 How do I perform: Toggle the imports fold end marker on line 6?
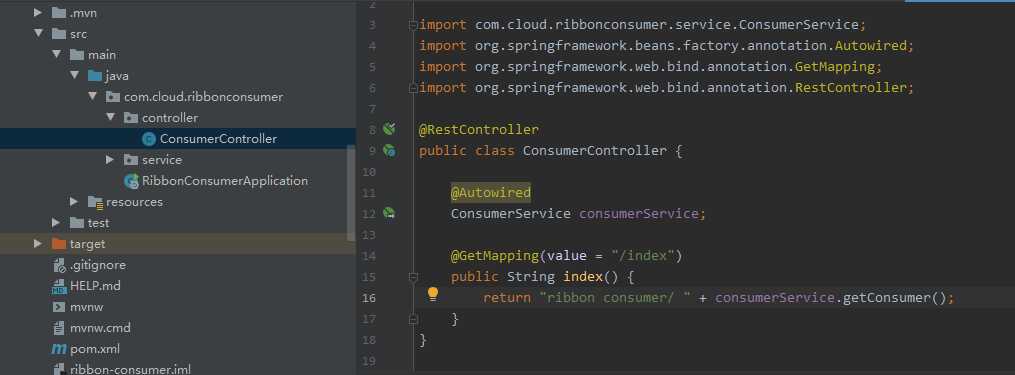click(413, 87)
